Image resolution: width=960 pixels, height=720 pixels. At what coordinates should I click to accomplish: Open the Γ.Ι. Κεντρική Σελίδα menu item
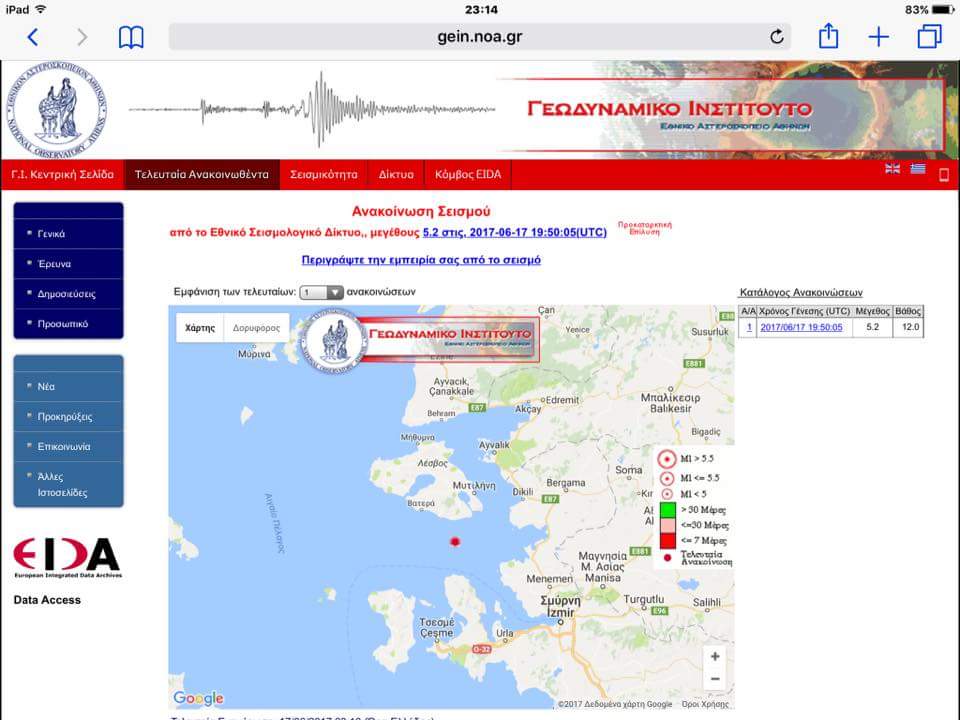click(x=62, y=174)
